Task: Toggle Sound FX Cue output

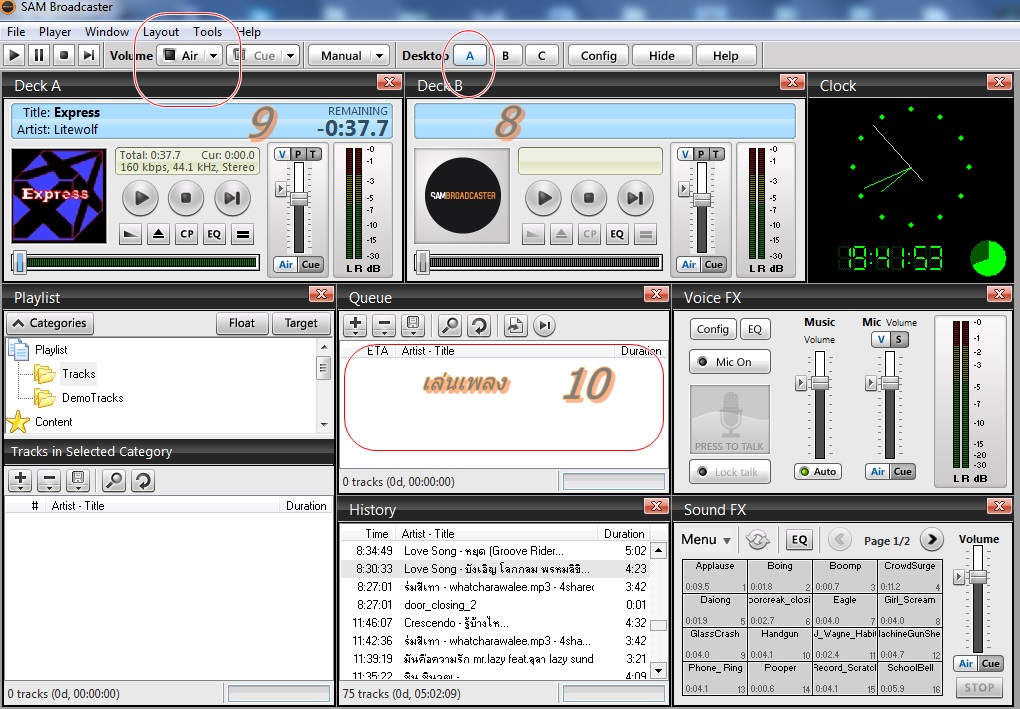Action: coord(991,663)
